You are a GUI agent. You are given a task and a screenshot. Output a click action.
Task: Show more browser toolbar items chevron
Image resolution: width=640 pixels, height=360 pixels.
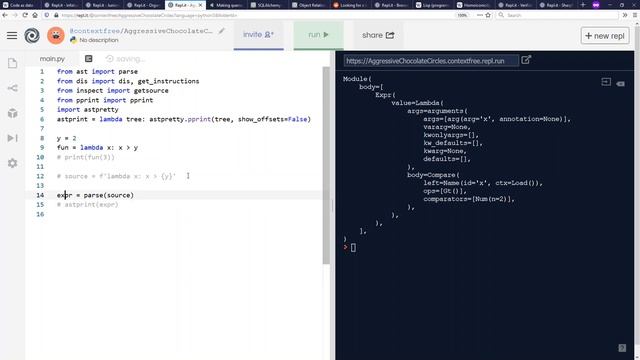[x=624, y=15]
